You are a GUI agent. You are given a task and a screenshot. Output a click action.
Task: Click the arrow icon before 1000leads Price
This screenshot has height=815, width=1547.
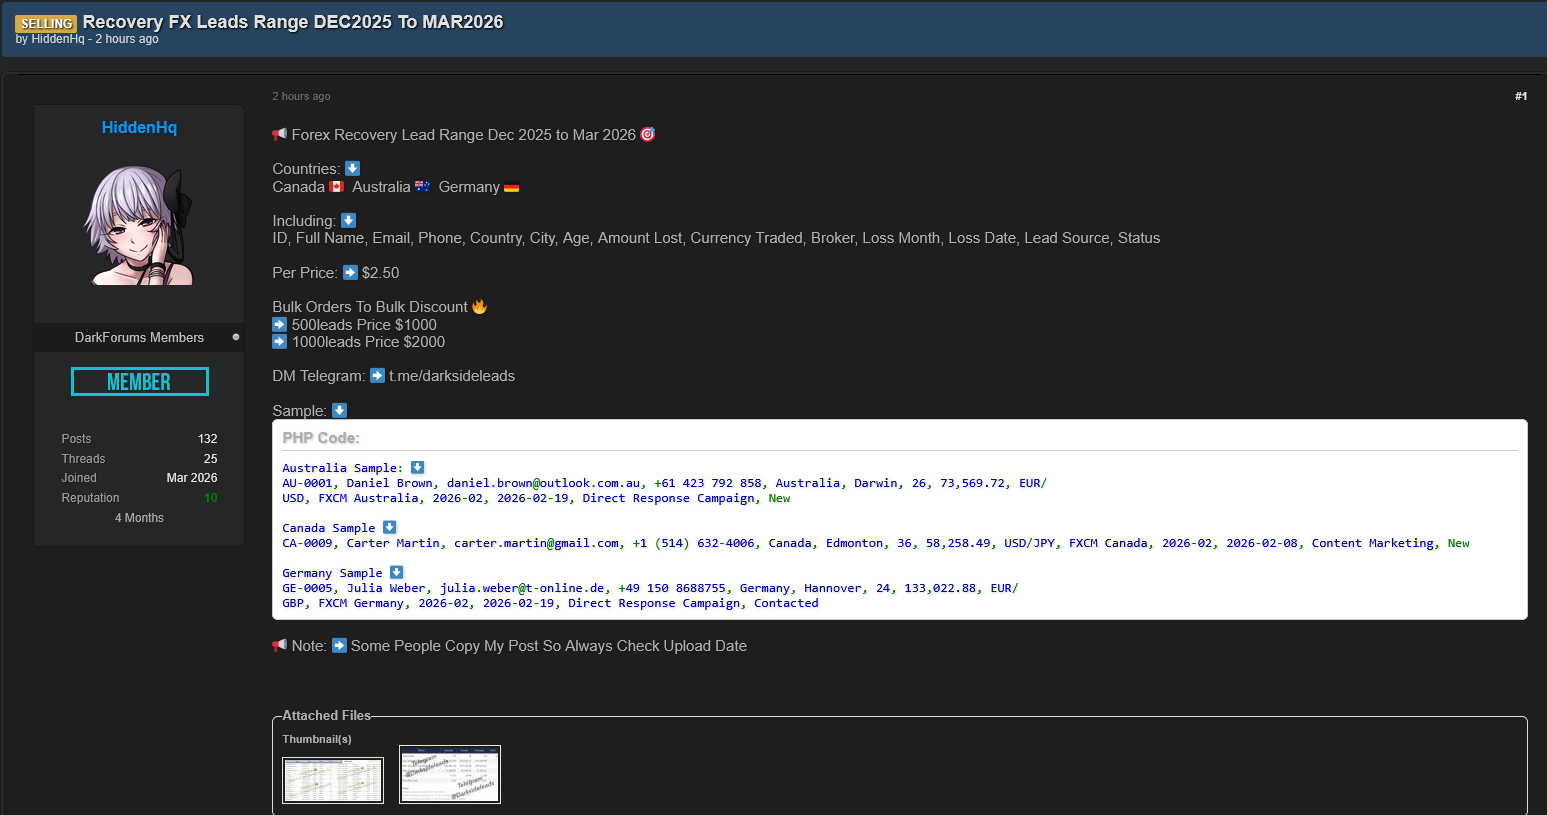click(280, 341)
